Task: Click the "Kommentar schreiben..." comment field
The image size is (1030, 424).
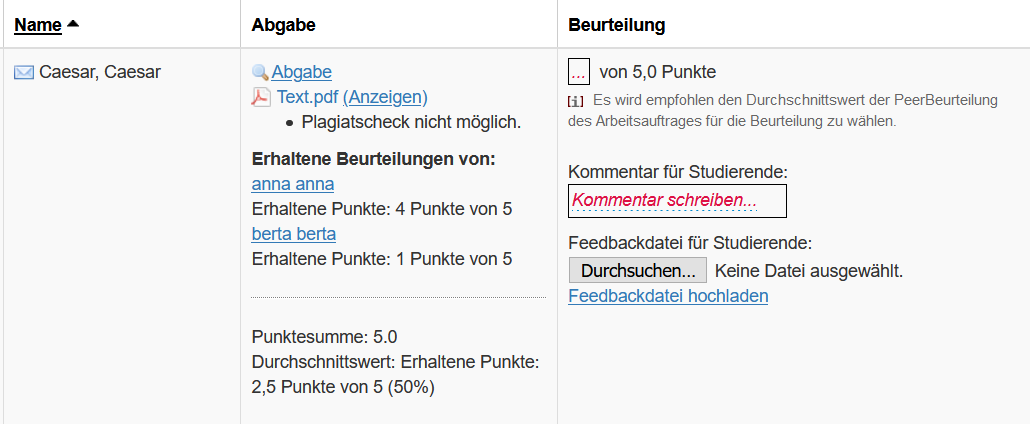Action: 677,201
